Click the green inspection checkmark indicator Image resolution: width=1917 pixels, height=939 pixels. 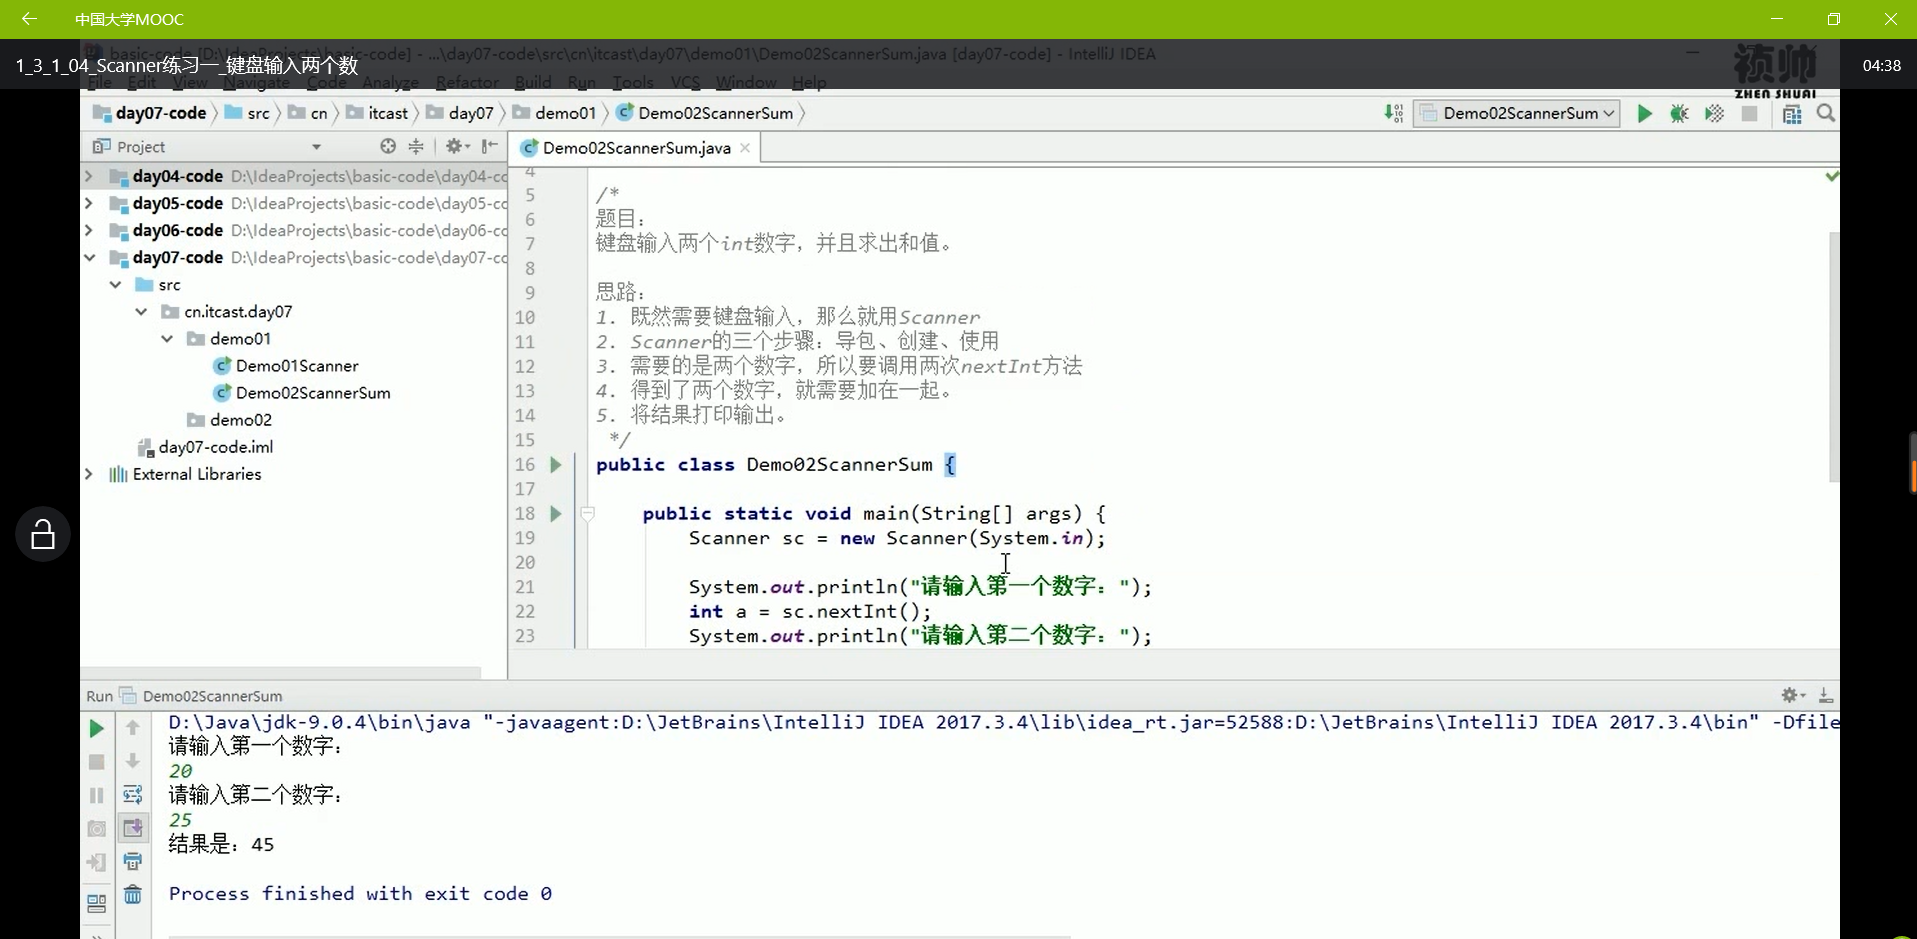tap(1831, 176)
